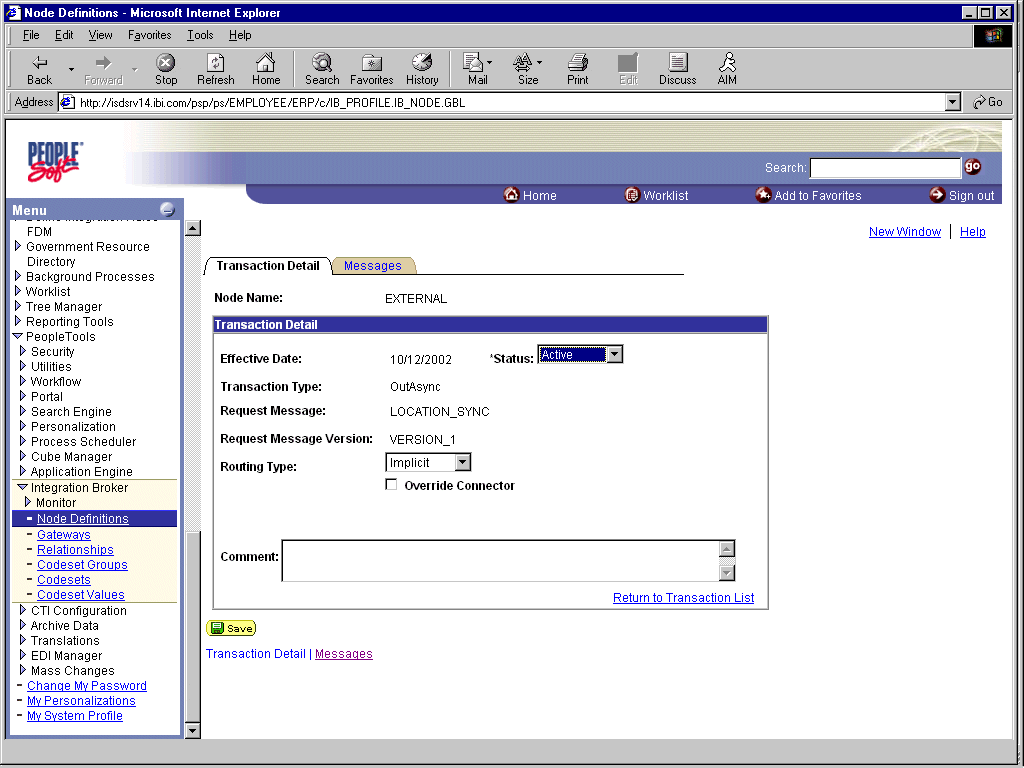Expand the Security menu item
1024x768 pixels.
[22, 351]
